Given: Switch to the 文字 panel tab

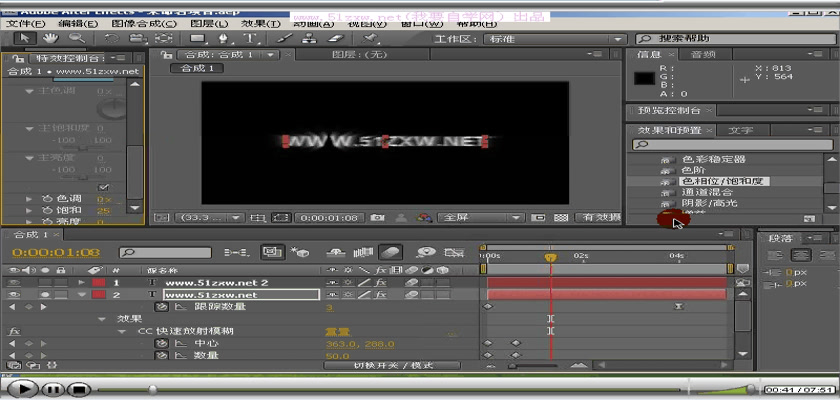Looking at the screenshot, I should 741,130.
